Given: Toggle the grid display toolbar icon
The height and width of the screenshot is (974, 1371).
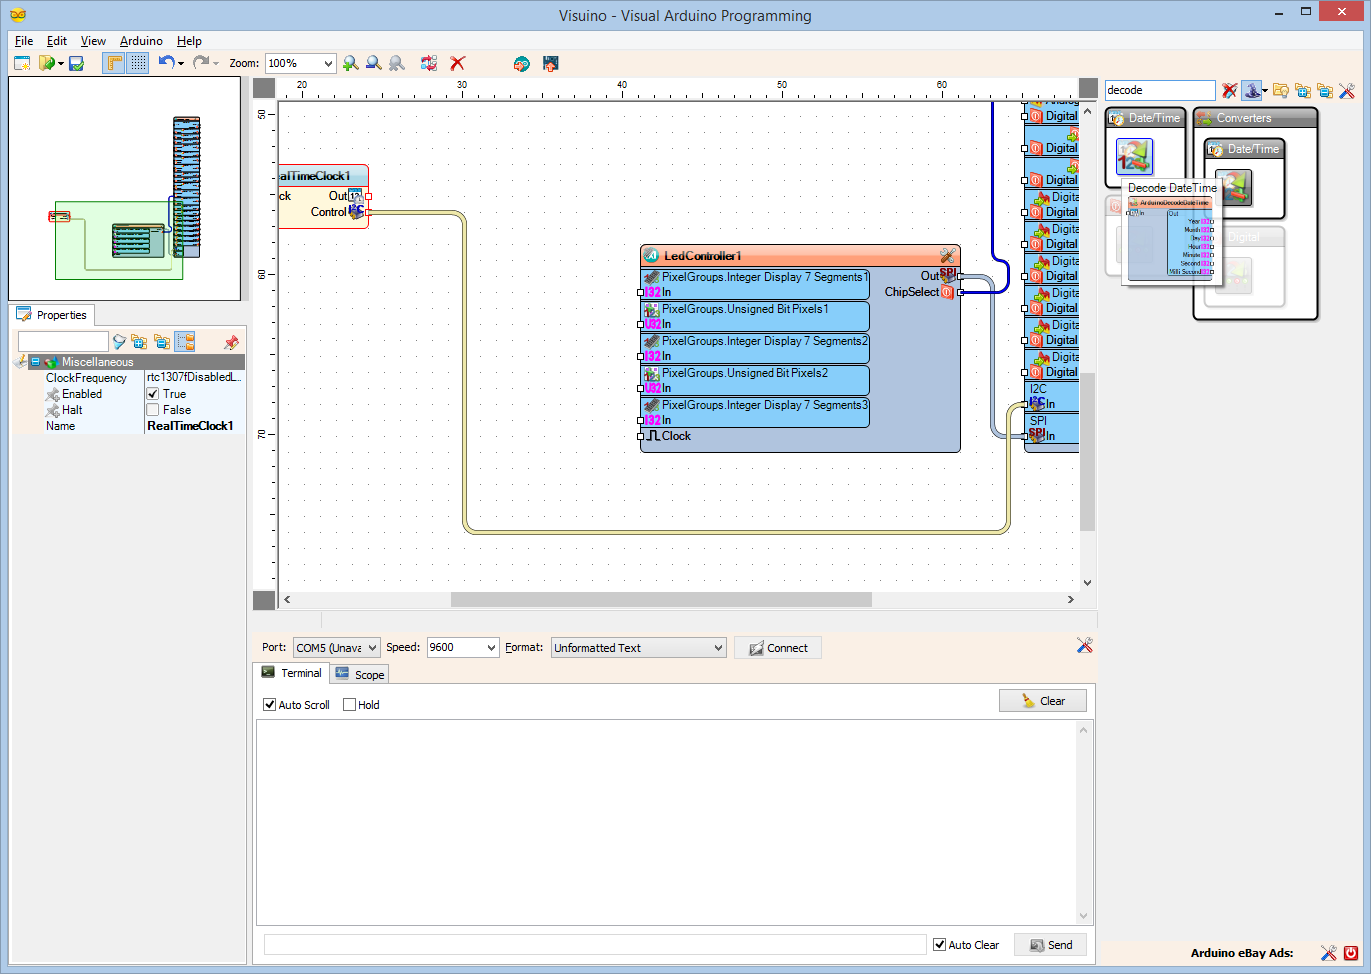Looking at the screenshot, I should [x=138, y=63].
